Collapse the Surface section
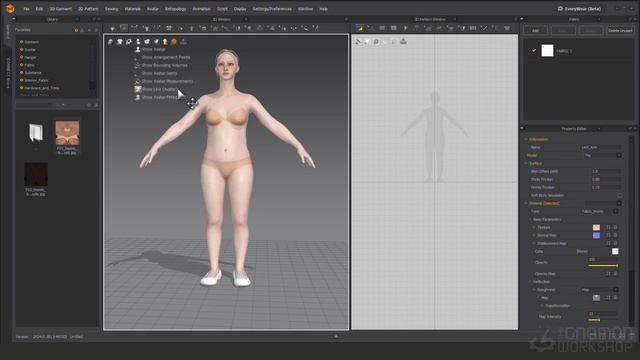This screenshot has height=360, width=640. (526, 163)
